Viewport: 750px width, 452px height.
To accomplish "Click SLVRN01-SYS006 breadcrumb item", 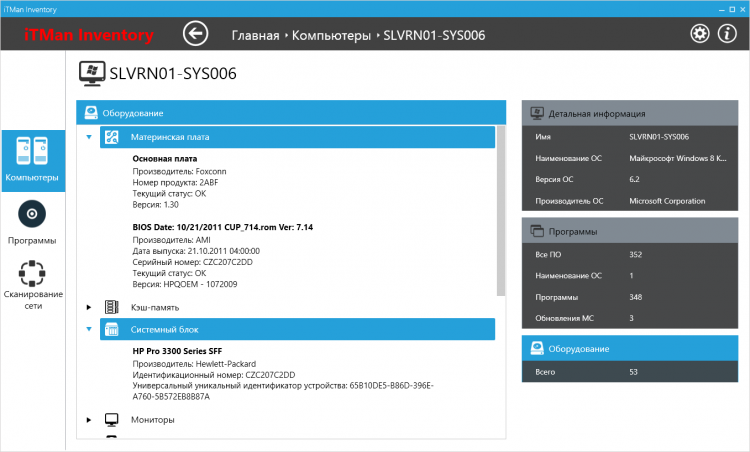I will coord(434,35).
